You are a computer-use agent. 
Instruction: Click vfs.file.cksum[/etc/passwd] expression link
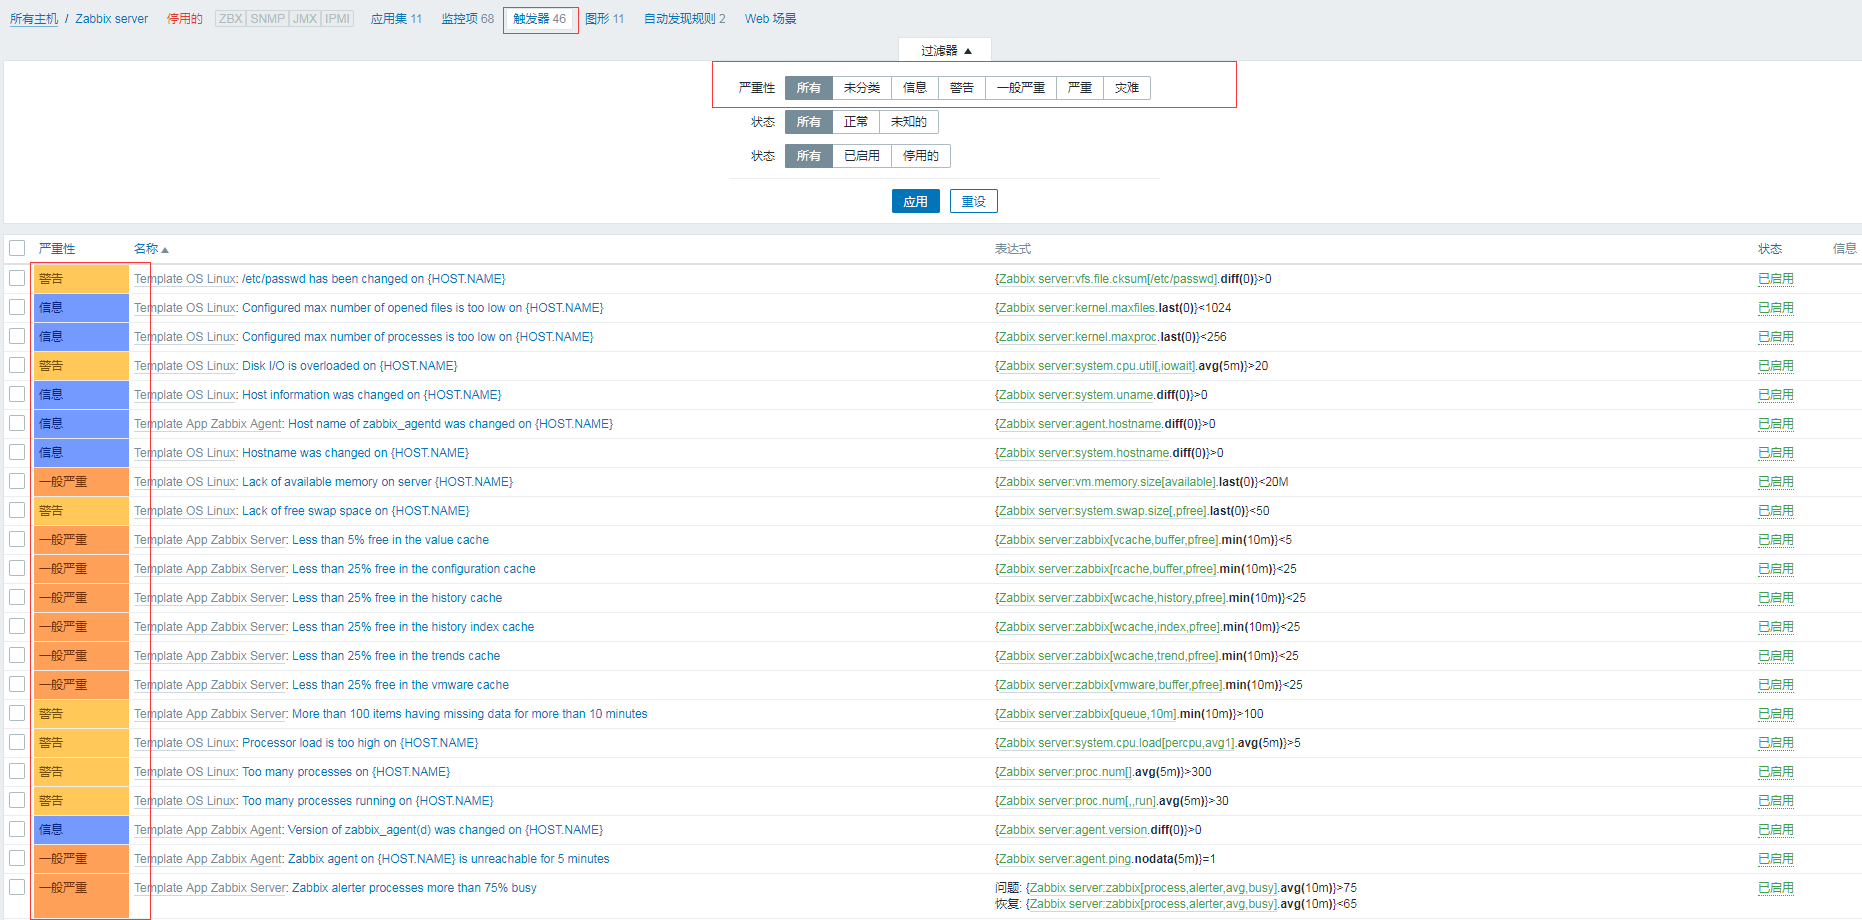tap(1106, 279)
